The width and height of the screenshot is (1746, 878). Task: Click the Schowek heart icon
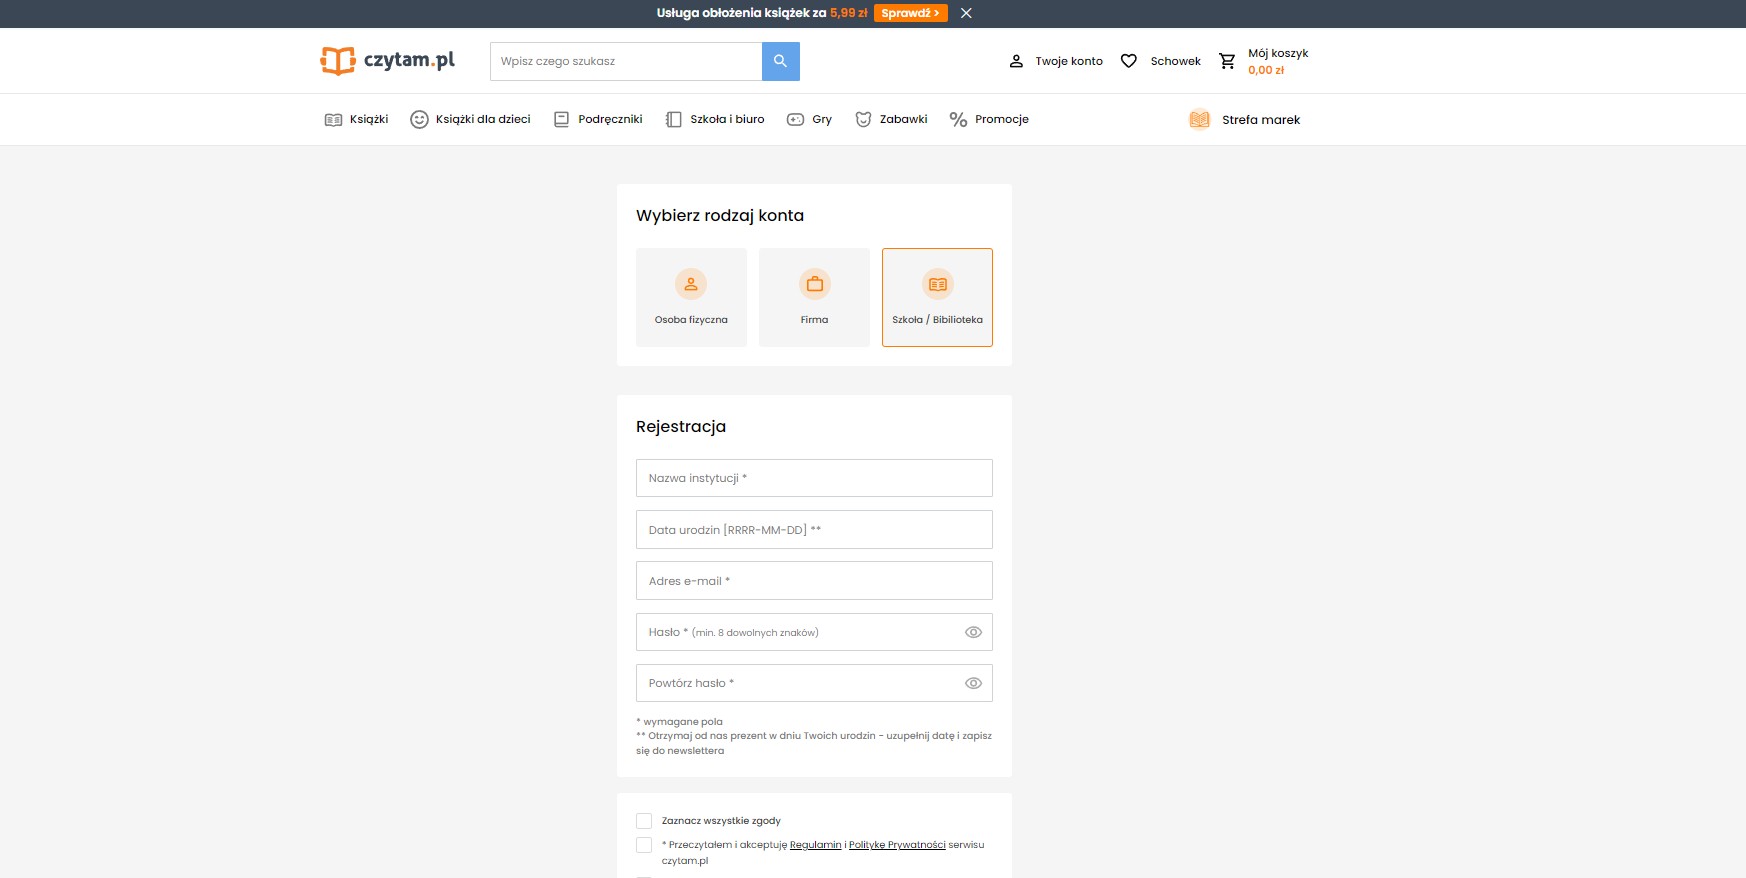[1129, 61]
